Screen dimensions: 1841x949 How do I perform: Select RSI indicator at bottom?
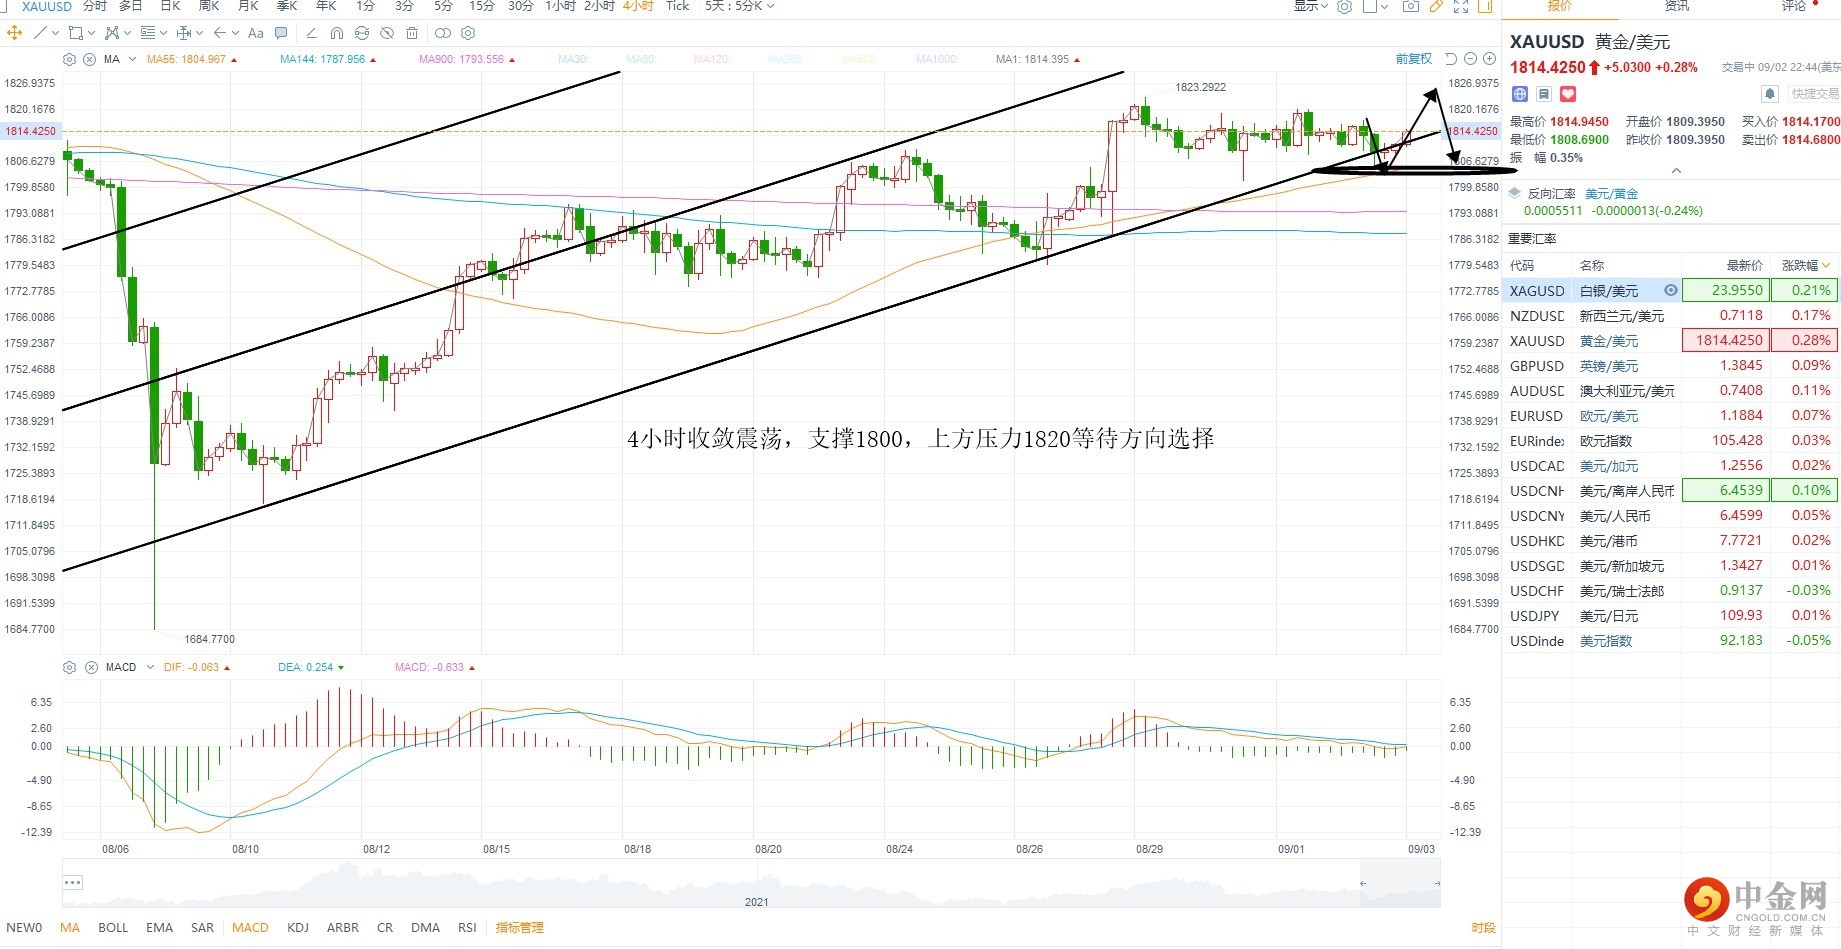(x=467, y=927)
